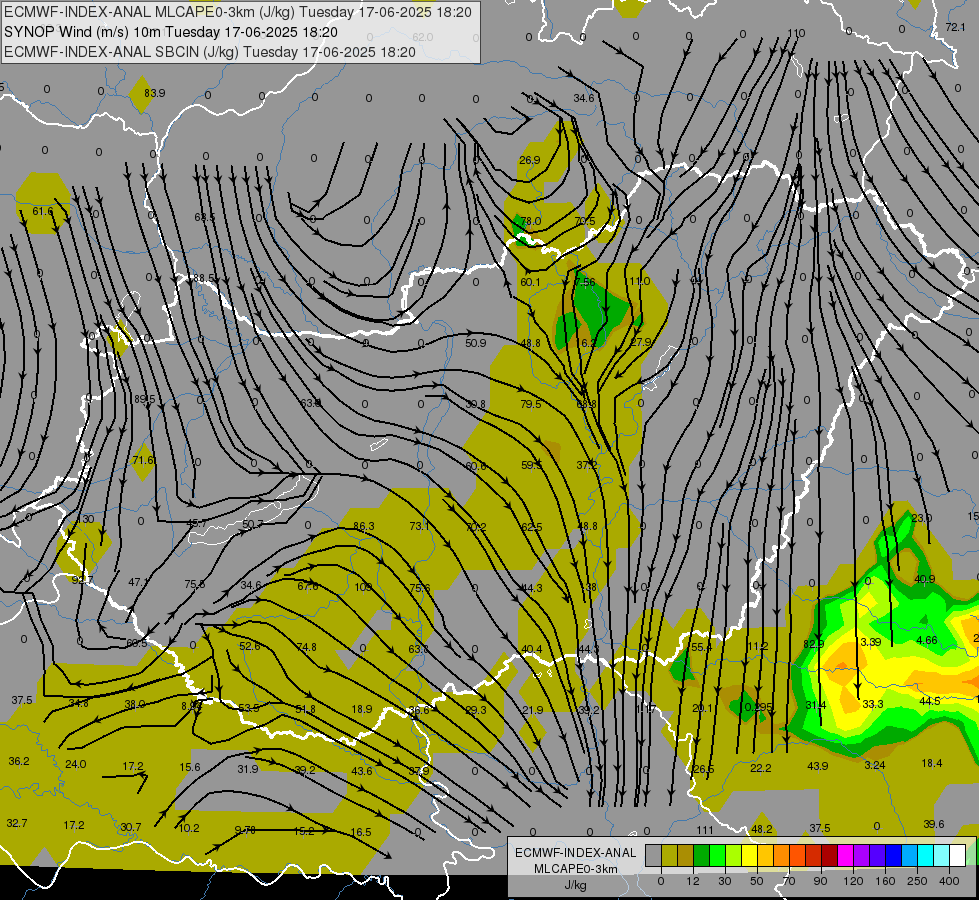Click the map value 18.4

click(x=932, y=763)
